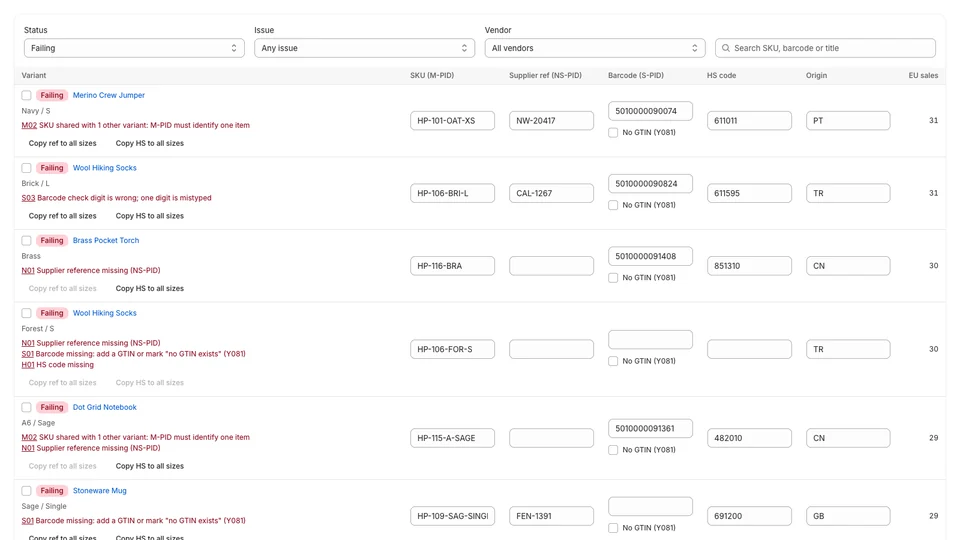The width and height of the screenshot is (960, 540).
Task: Open the Dot Grid Notebook product link
Action: pyautogui.click(x=105, y=407)
